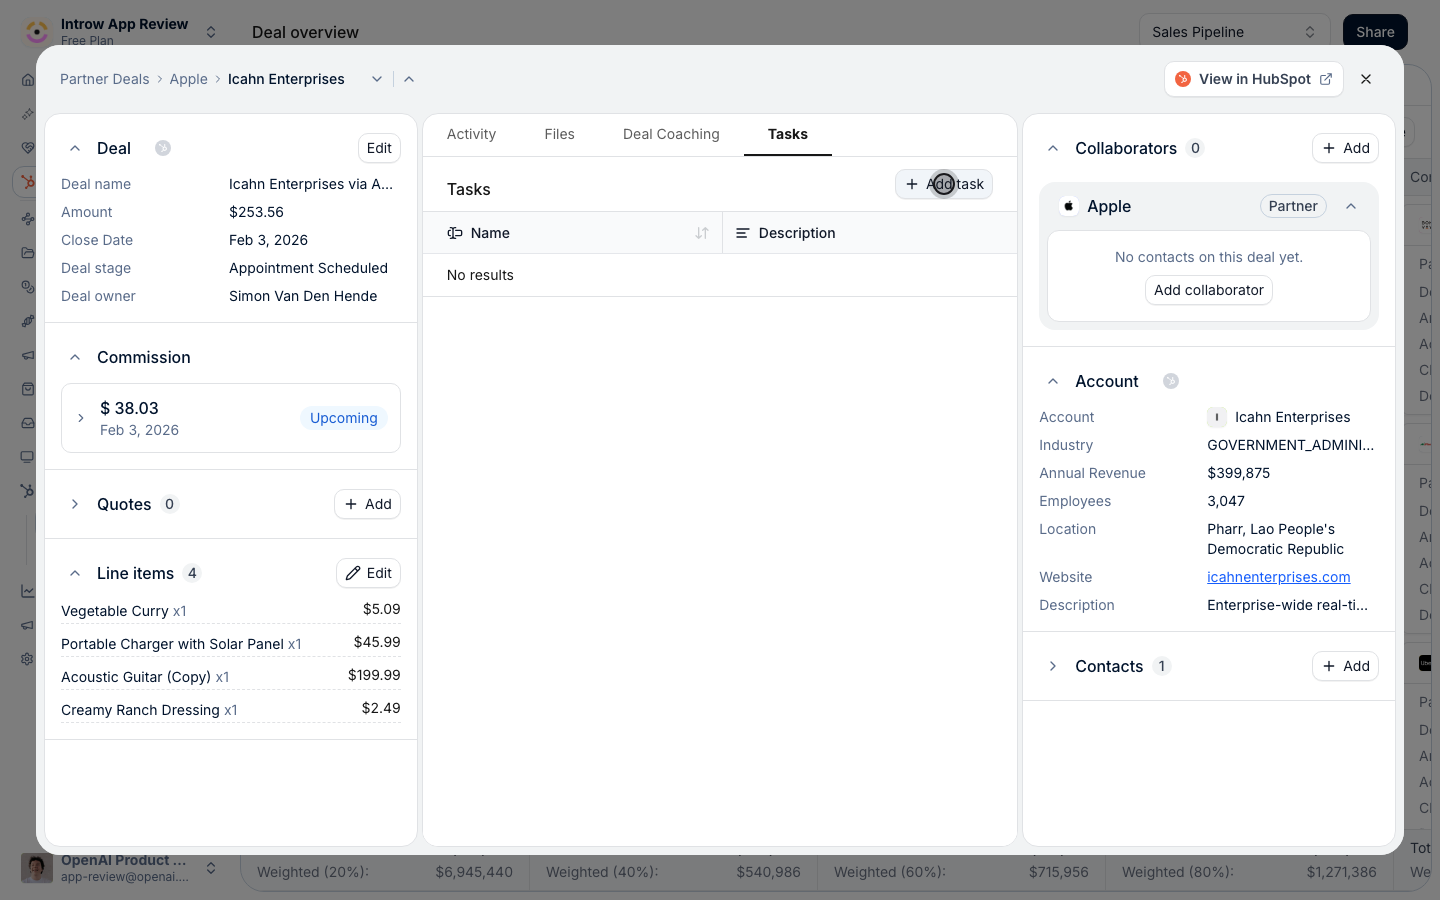Sort tasks by the Name column arrows
Viewport: 1440px width, 900px height.
pyautogui.click(x=702, y=233)
